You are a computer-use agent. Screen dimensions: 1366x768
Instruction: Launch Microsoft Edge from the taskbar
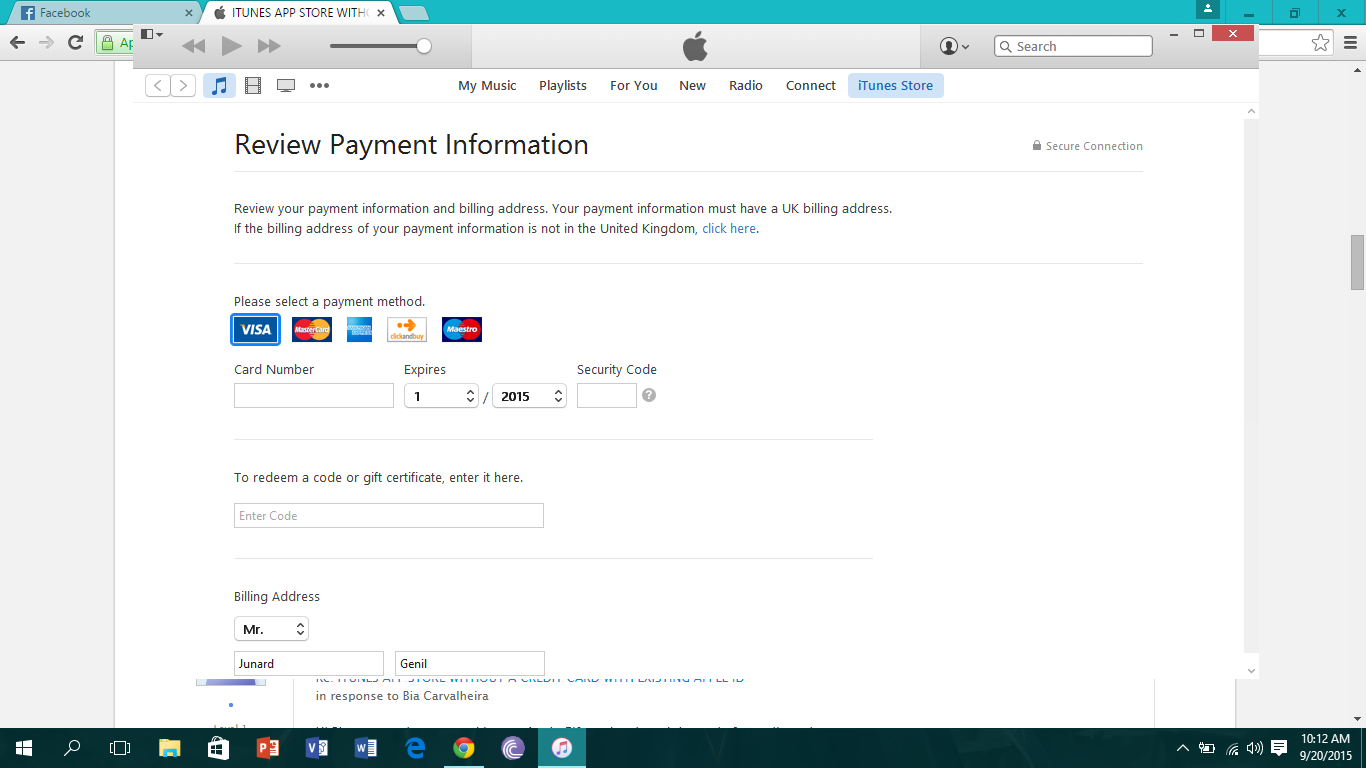click(x=414, y=748)
